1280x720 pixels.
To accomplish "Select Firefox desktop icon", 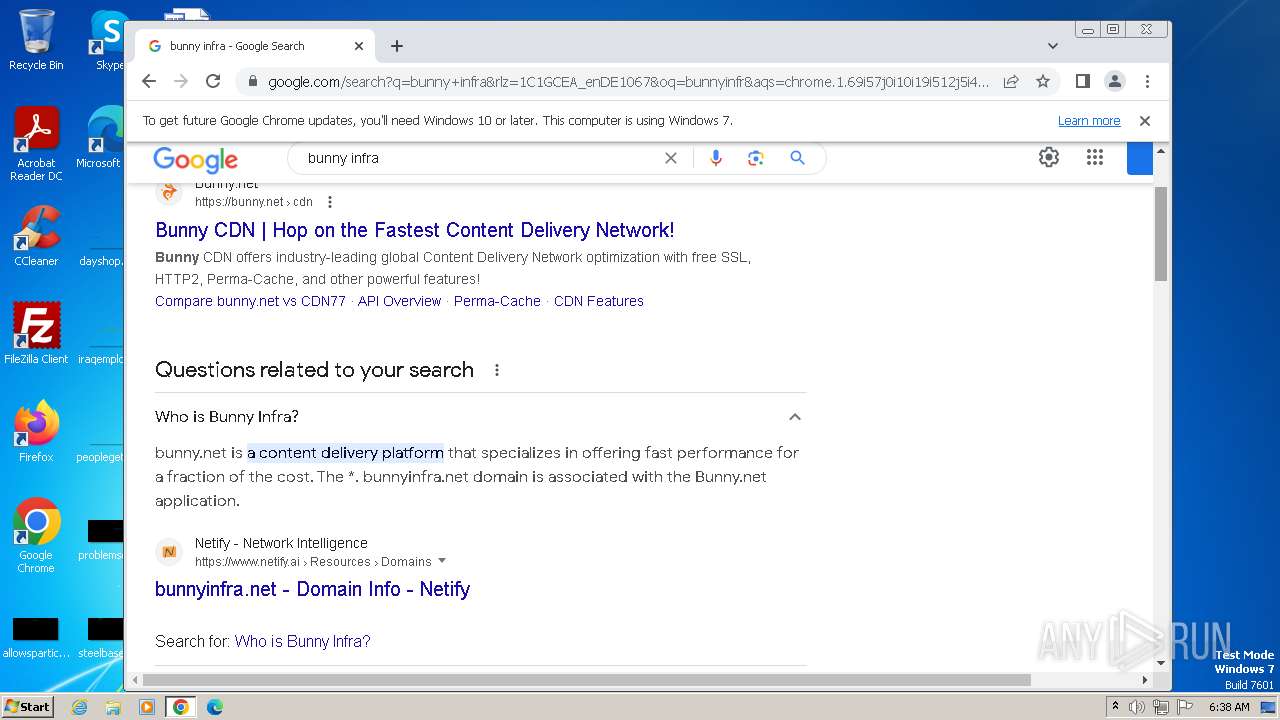I will click(36, 432).
